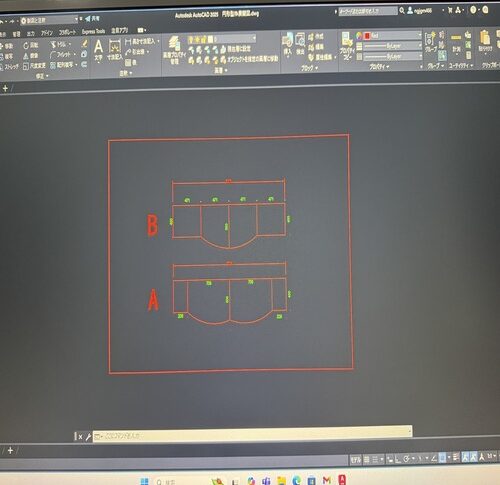
Task: Click into the command line input field
Action: tap(252, 434)
